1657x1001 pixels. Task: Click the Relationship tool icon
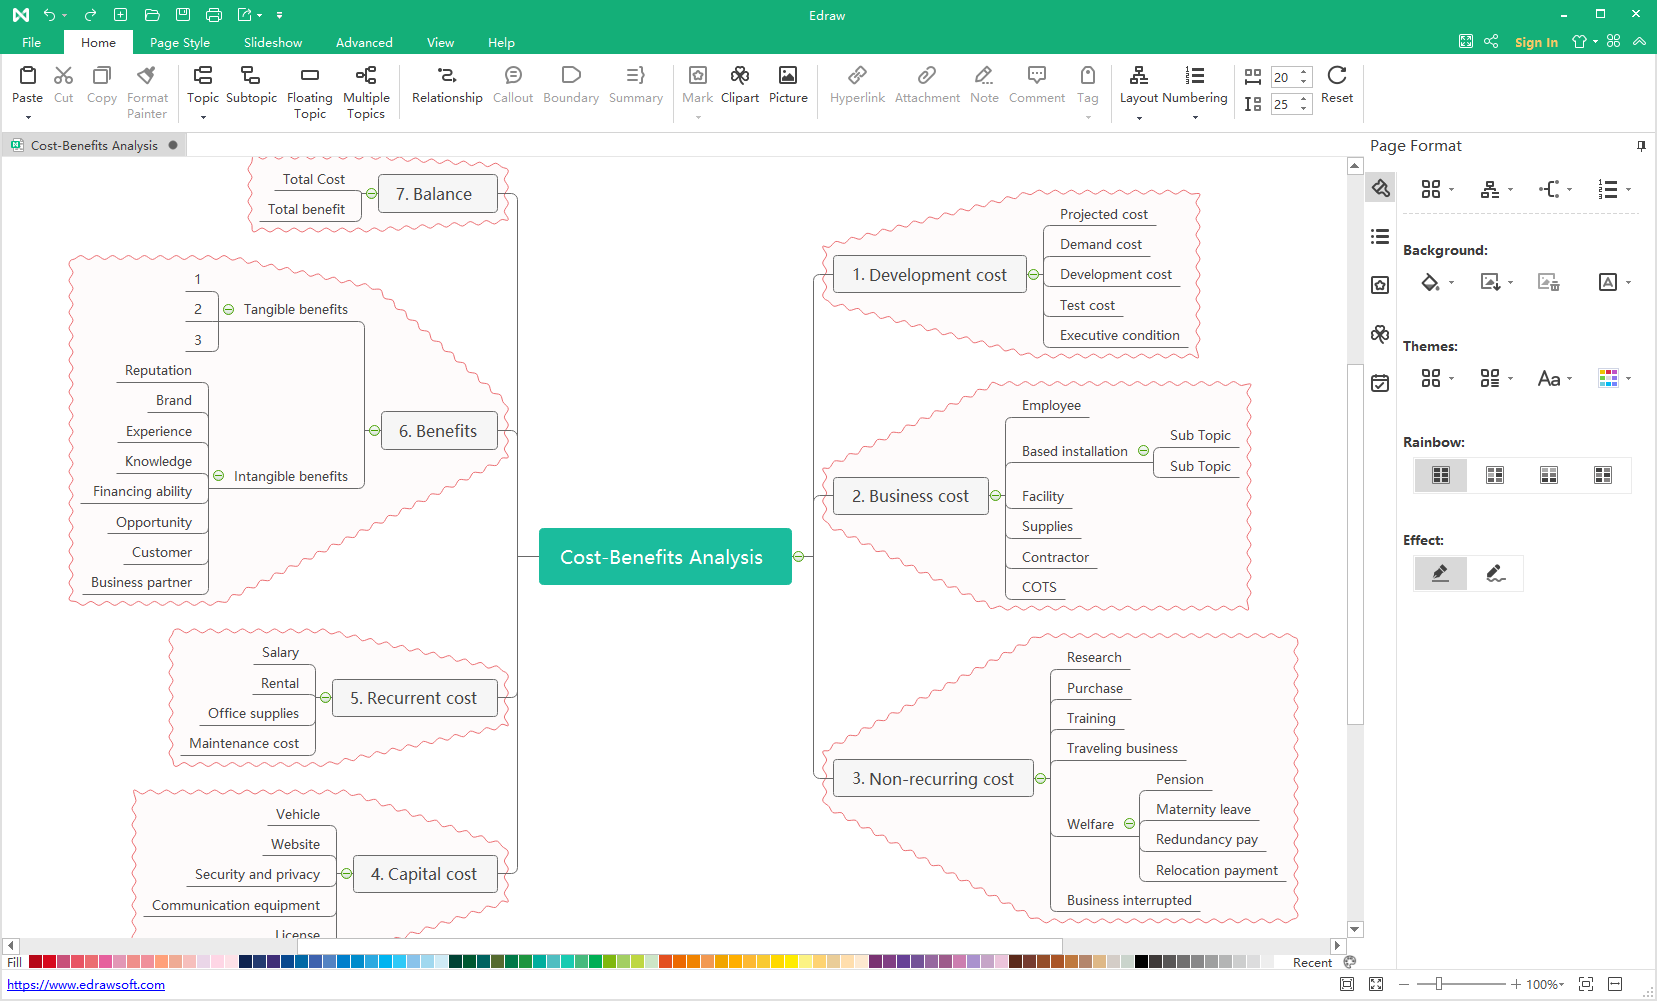(447, 76)
